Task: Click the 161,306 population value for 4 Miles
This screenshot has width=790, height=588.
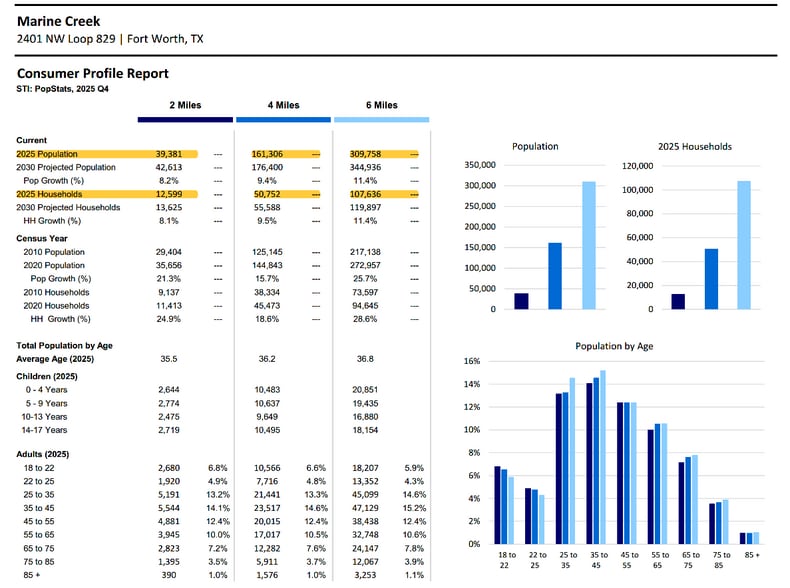Action: [267, 154]
